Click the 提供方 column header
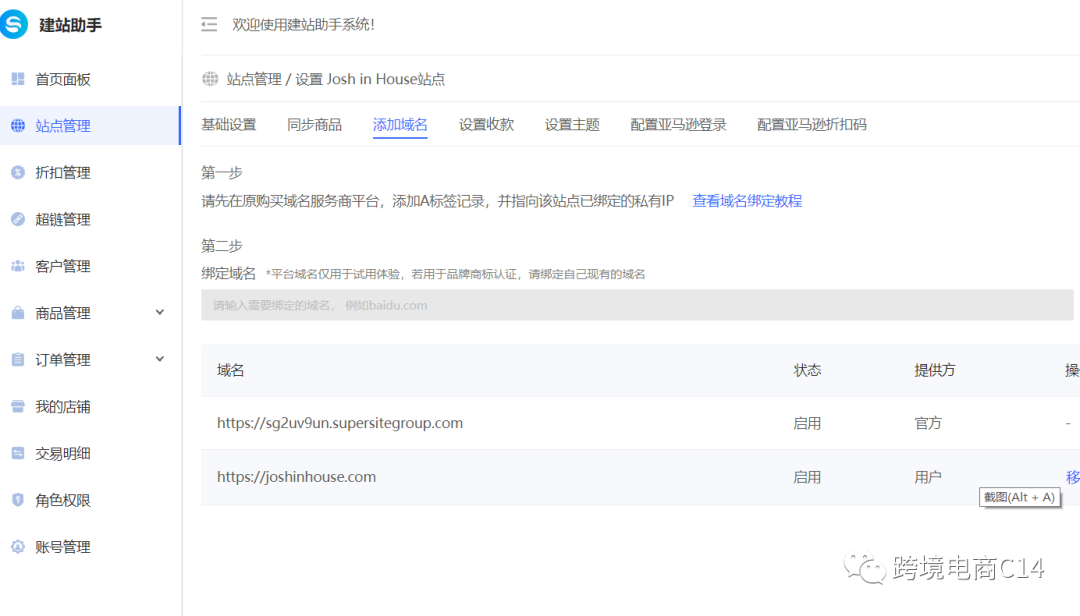Screen dimensions: 1080x616 coord(935,371)
